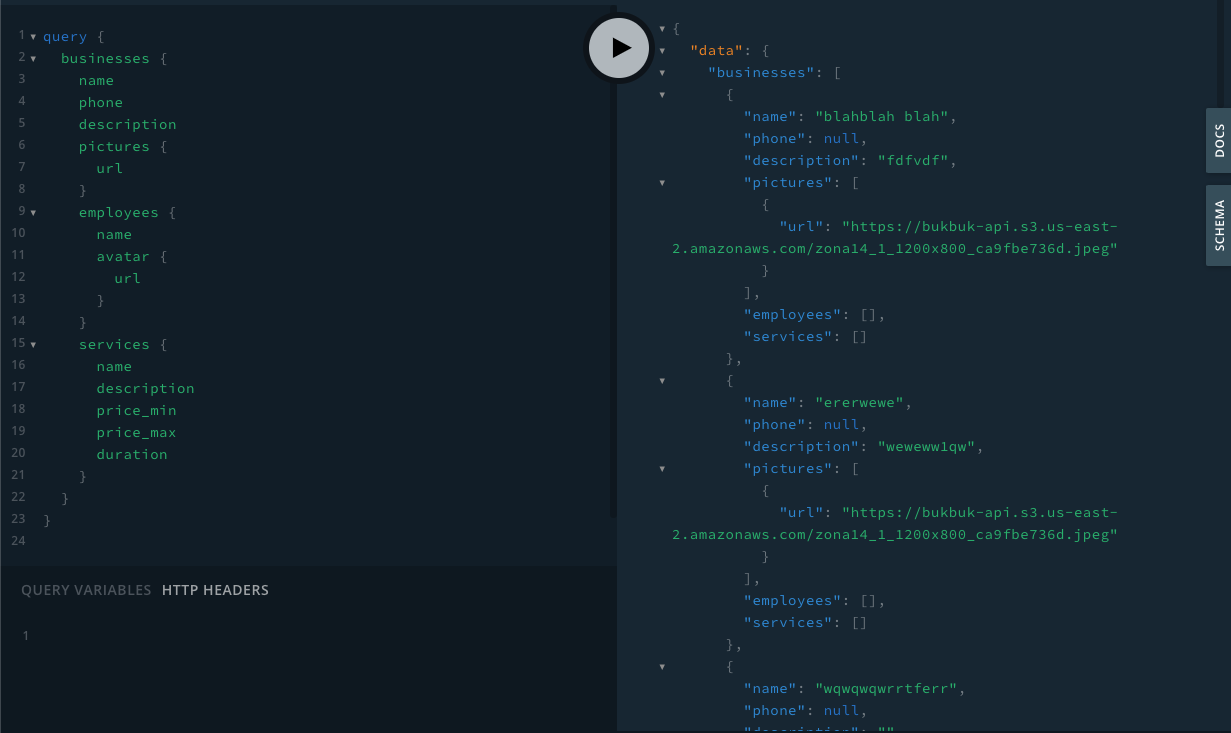This screenshot has width=1231, height=733.
Task: Open the DOCS sidebar panel
Action: point(1218,140)
